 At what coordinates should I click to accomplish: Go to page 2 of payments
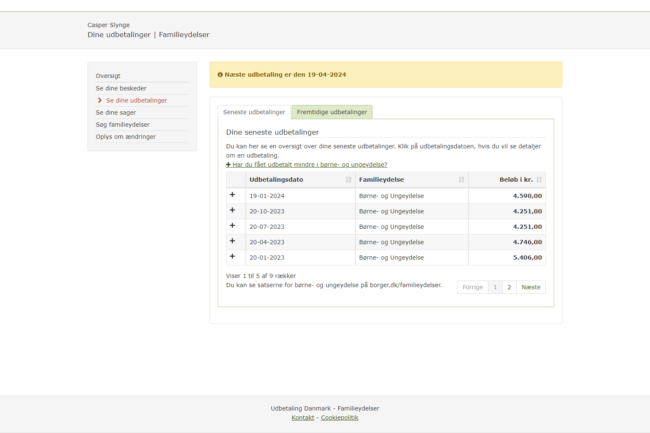click(x=508, y=287)
